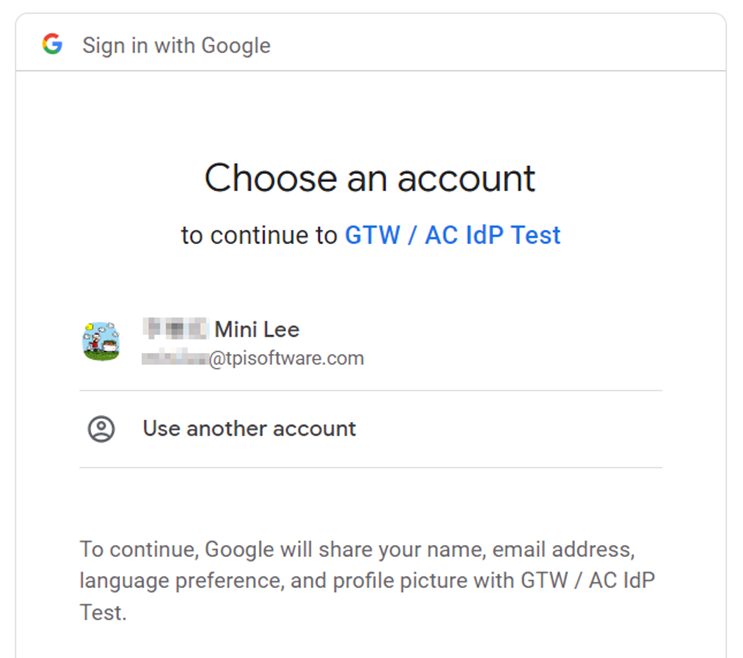Click the "to continue to" text
The image size is (743, 658).
[x=259, y=236]
